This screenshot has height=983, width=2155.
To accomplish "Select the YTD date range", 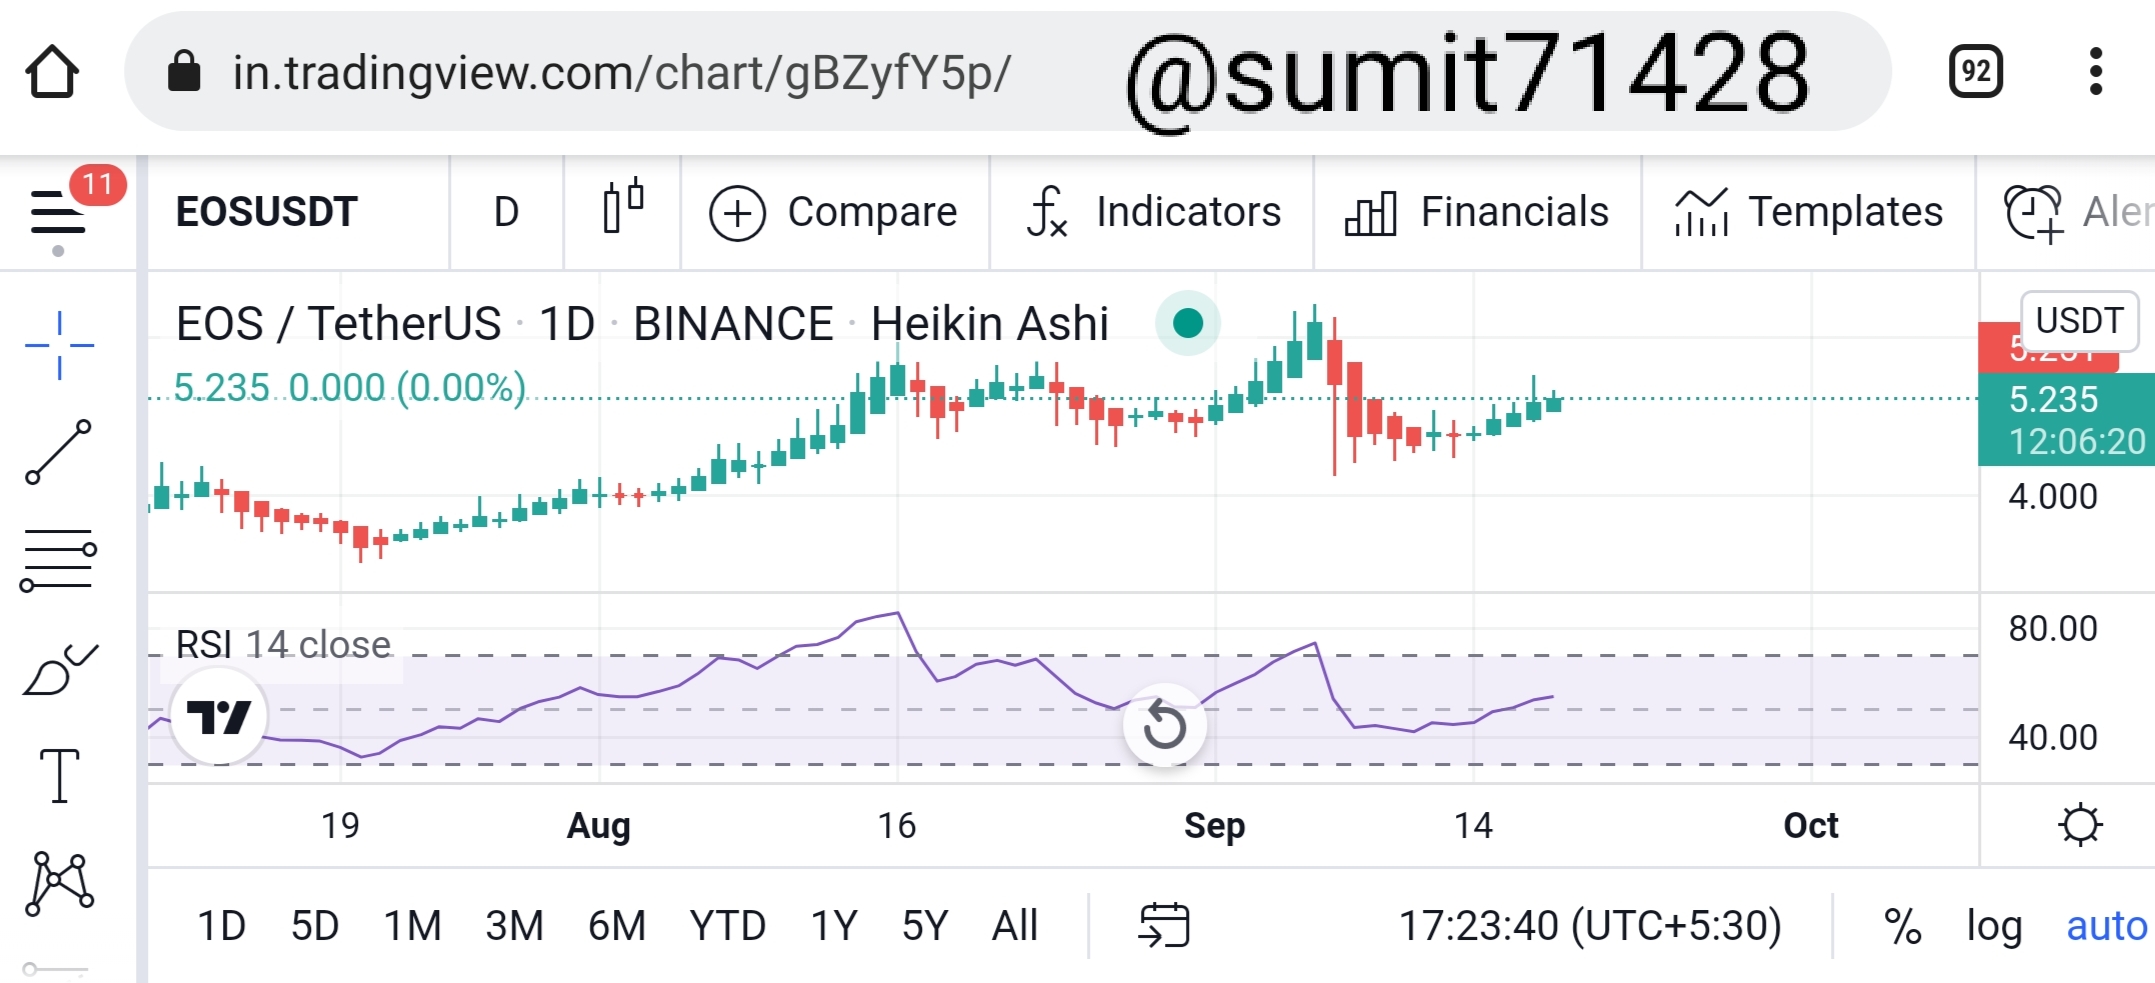I will click(x=728, y=926).
